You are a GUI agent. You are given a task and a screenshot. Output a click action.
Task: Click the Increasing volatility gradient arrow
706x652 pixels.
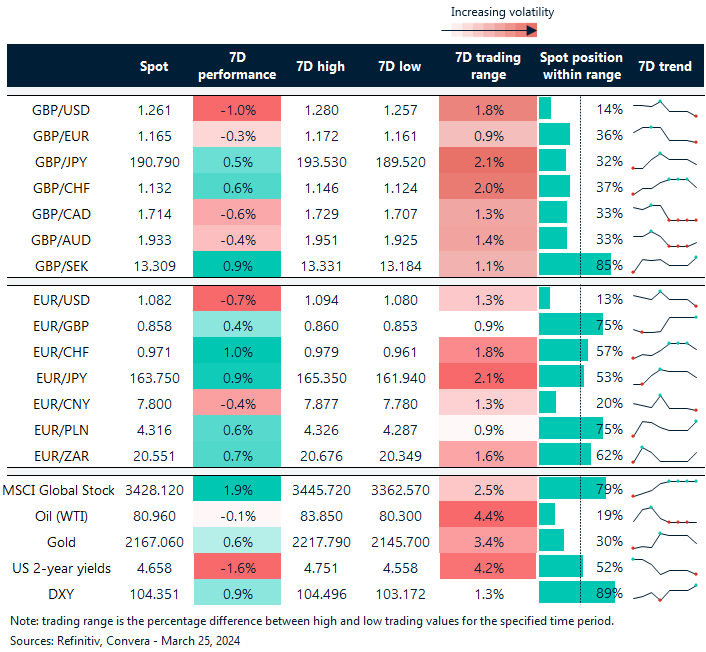[x=501, y=31]
